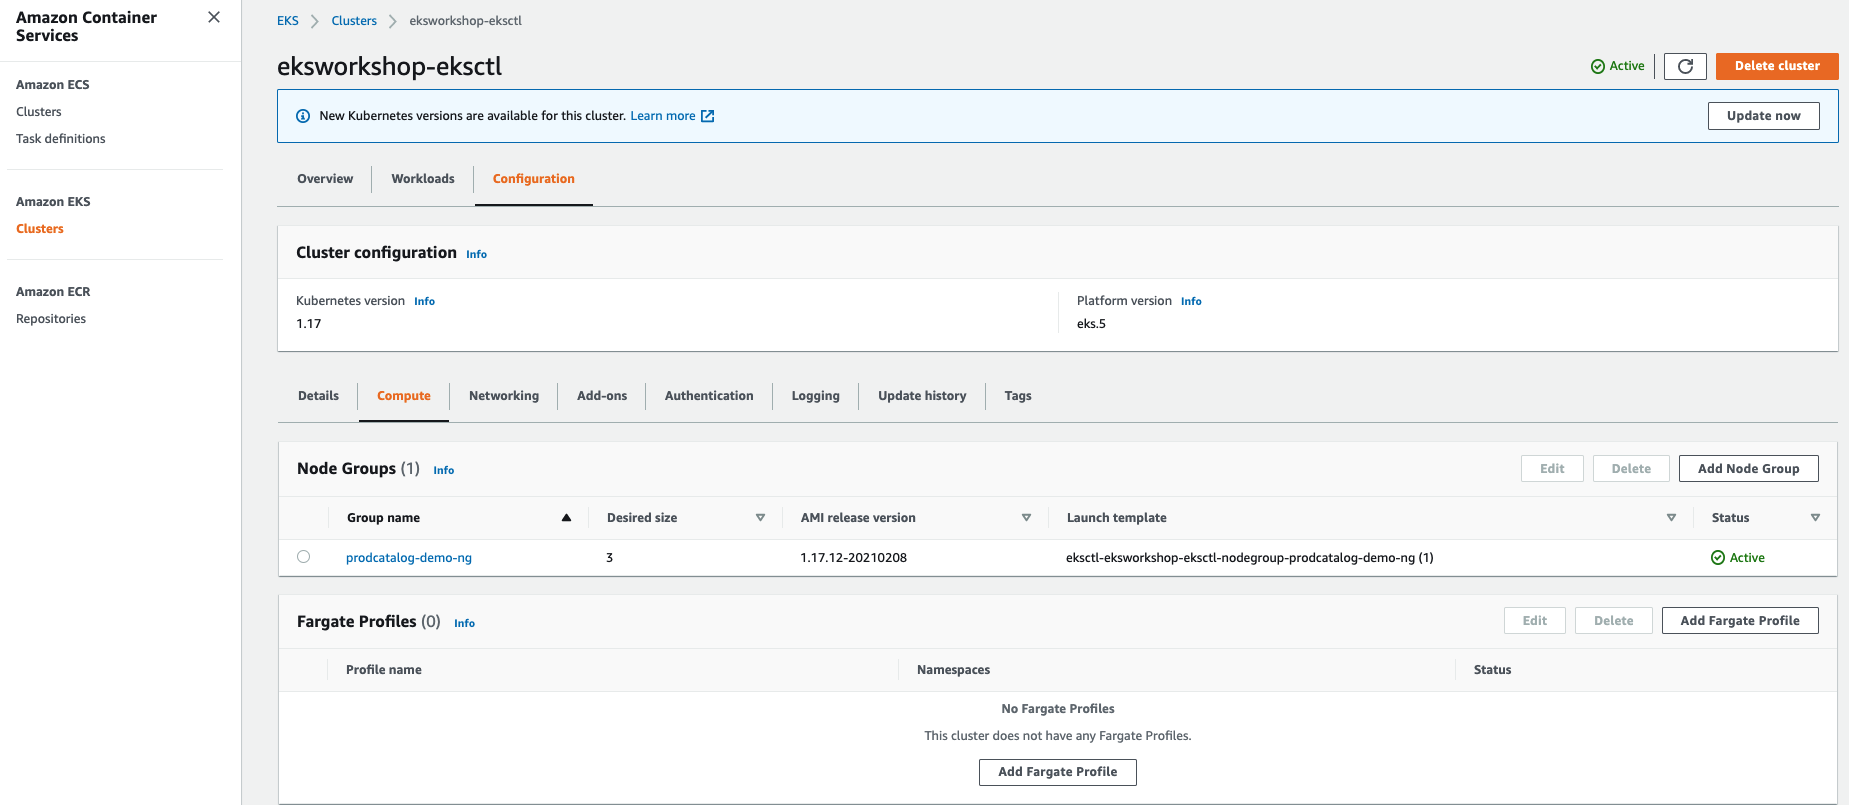Select the Configuration tab

534,179
